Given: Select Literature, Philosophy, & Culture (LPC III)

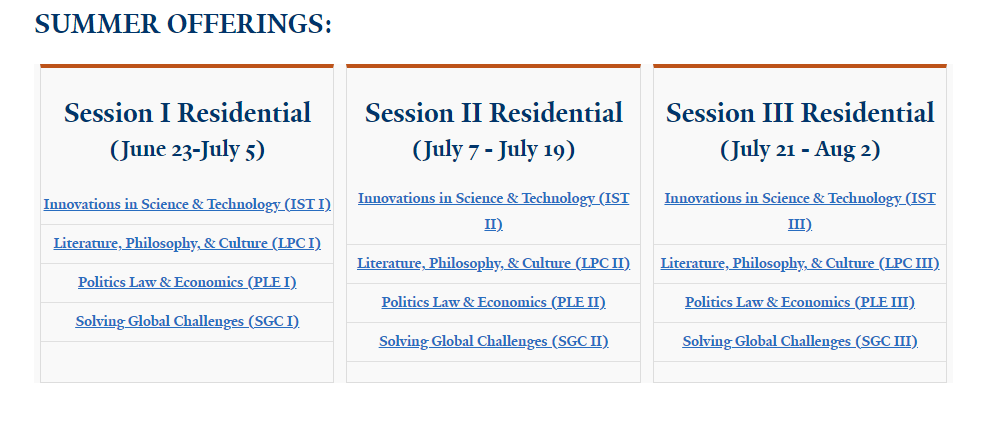Looking at the screenshot, I should pos(800,263).
